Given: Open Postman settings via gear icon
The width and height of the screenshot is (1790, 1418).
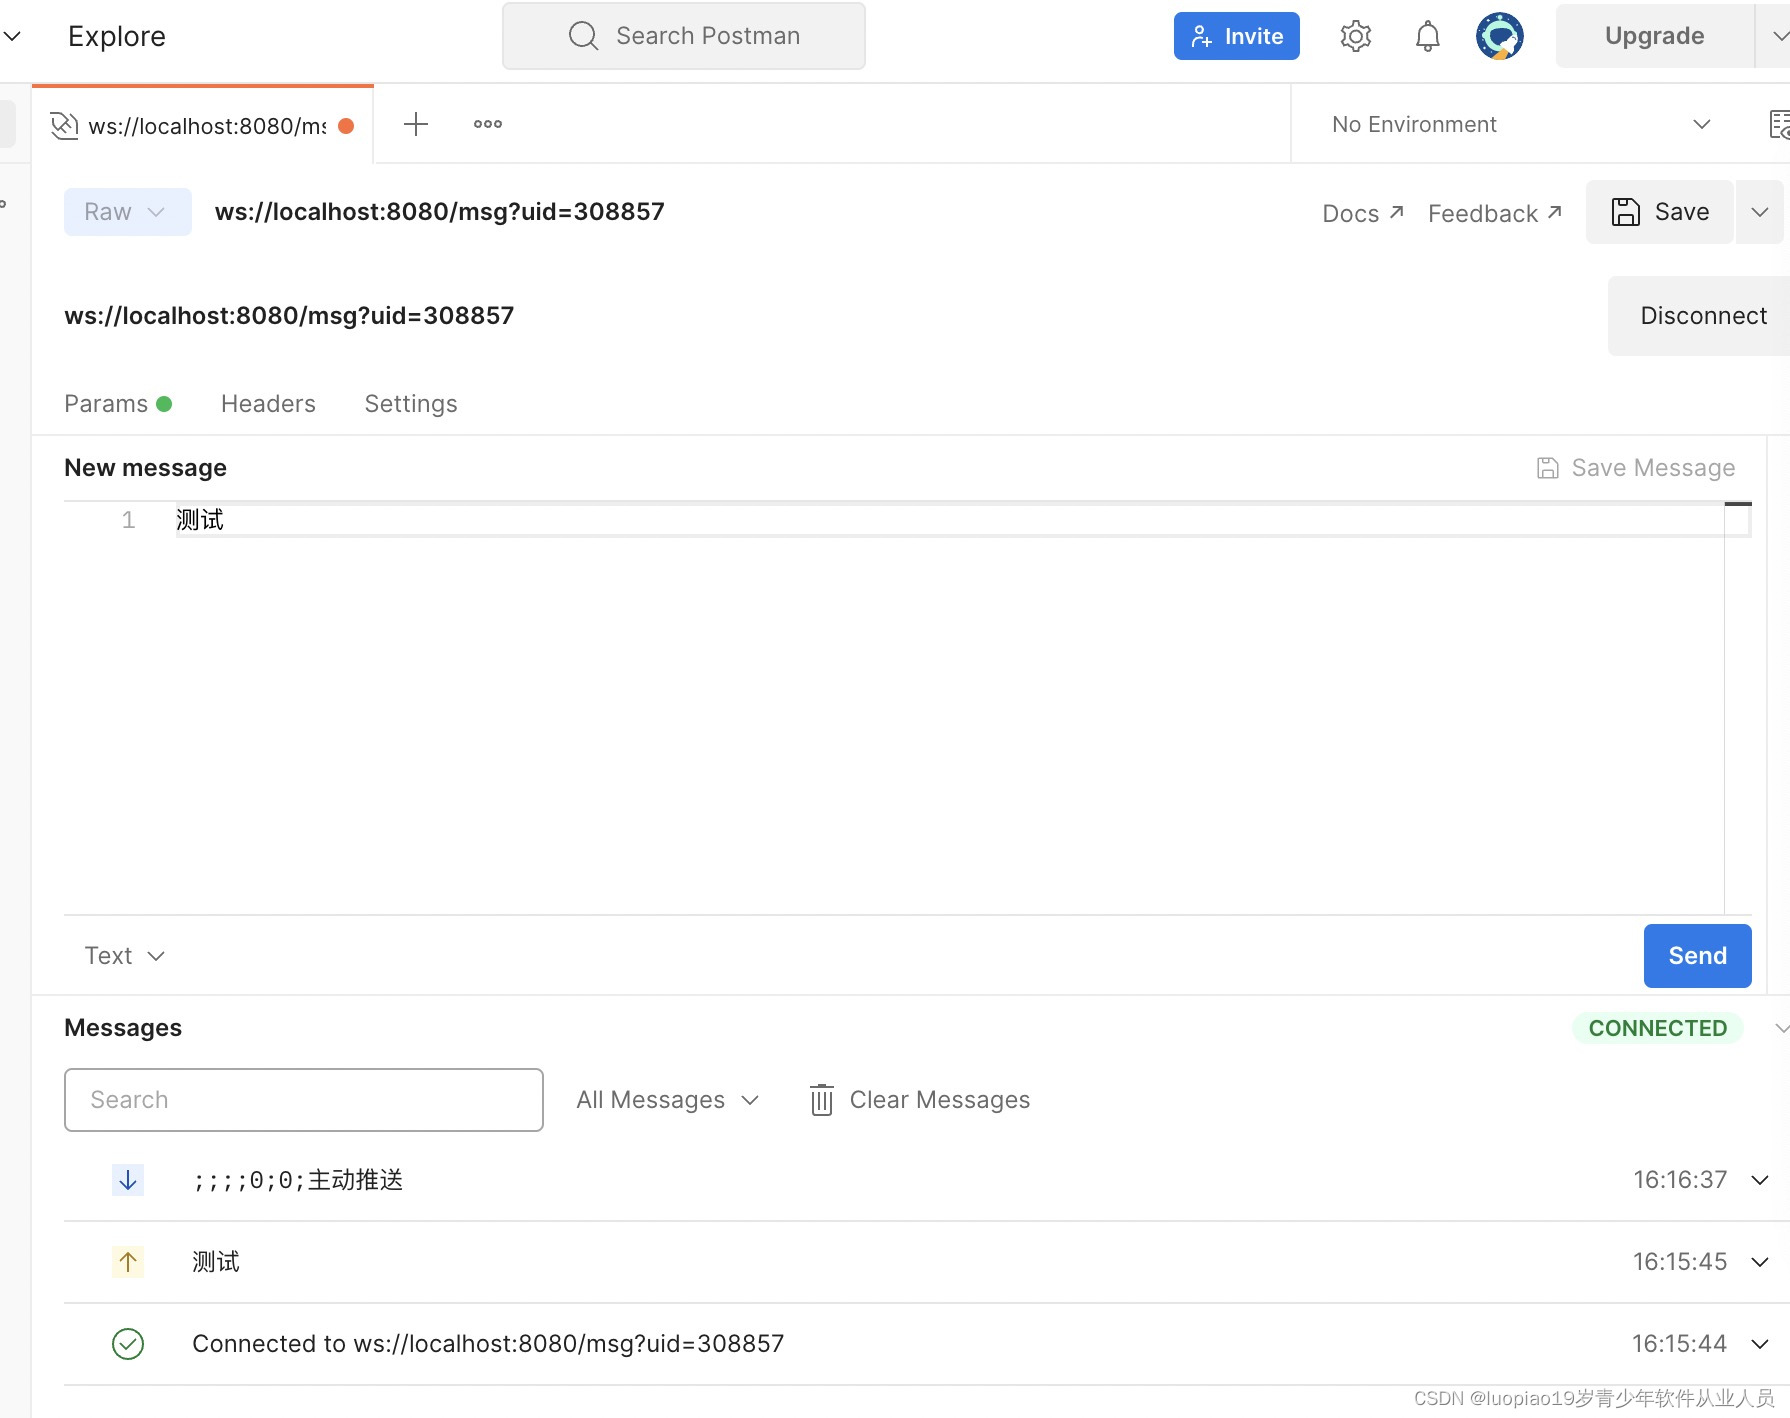Looking at the screenshot, I should (x=1356, y=35).
